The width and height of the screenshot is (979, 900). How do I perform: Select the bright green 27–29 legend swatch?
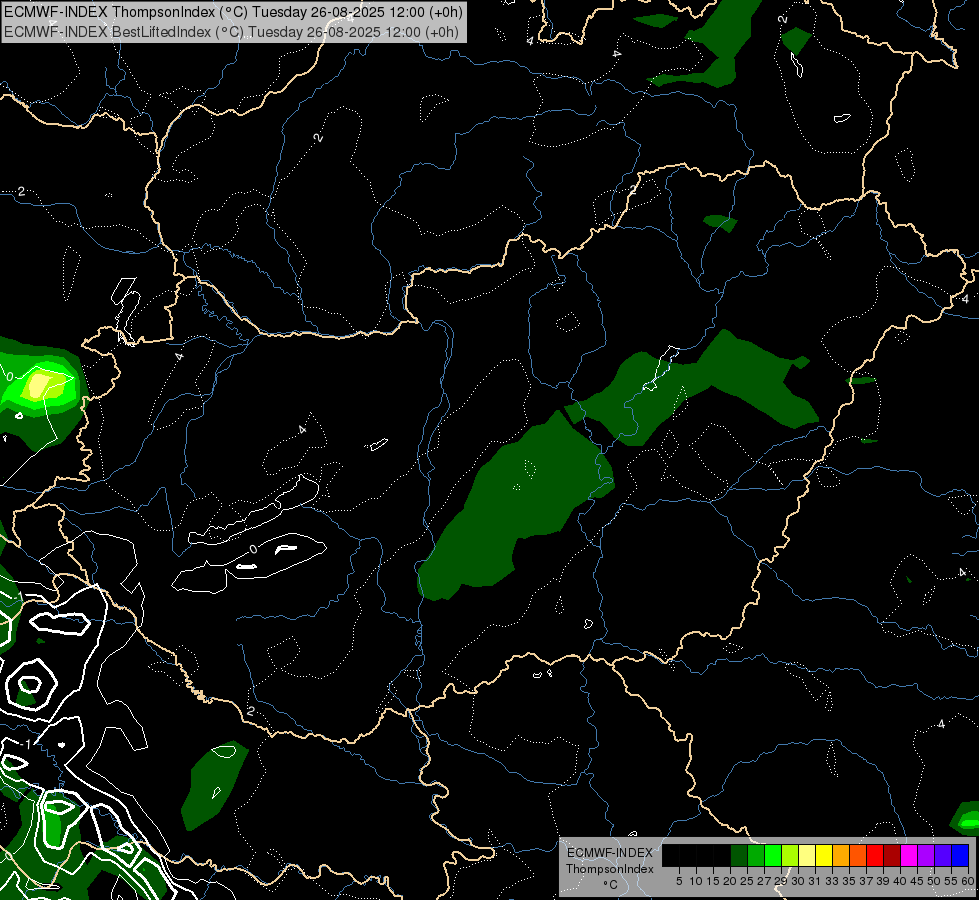(x=773, y=855)
